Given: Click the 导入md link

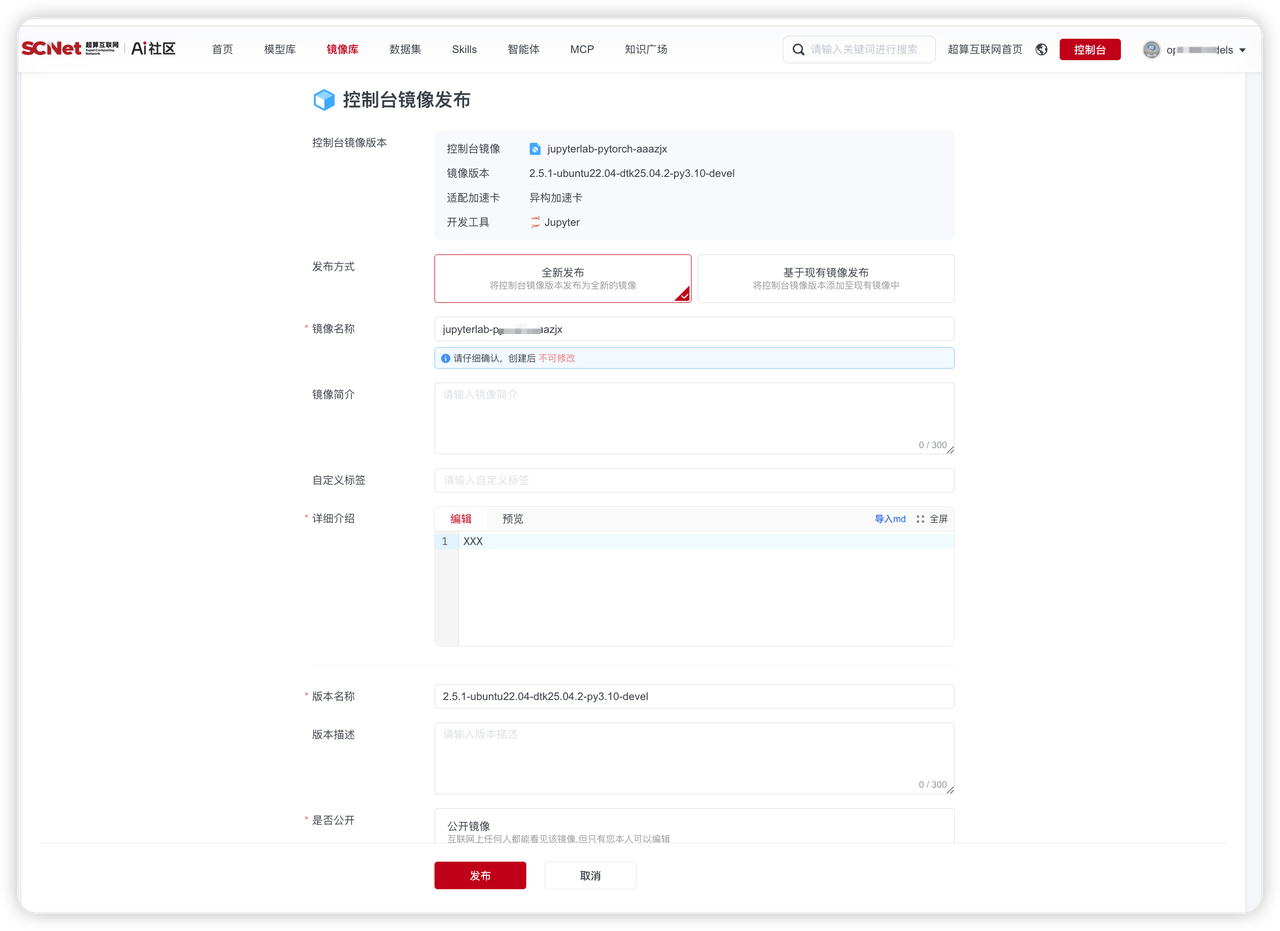Looking at the screenshot, I should click(890, 519).
